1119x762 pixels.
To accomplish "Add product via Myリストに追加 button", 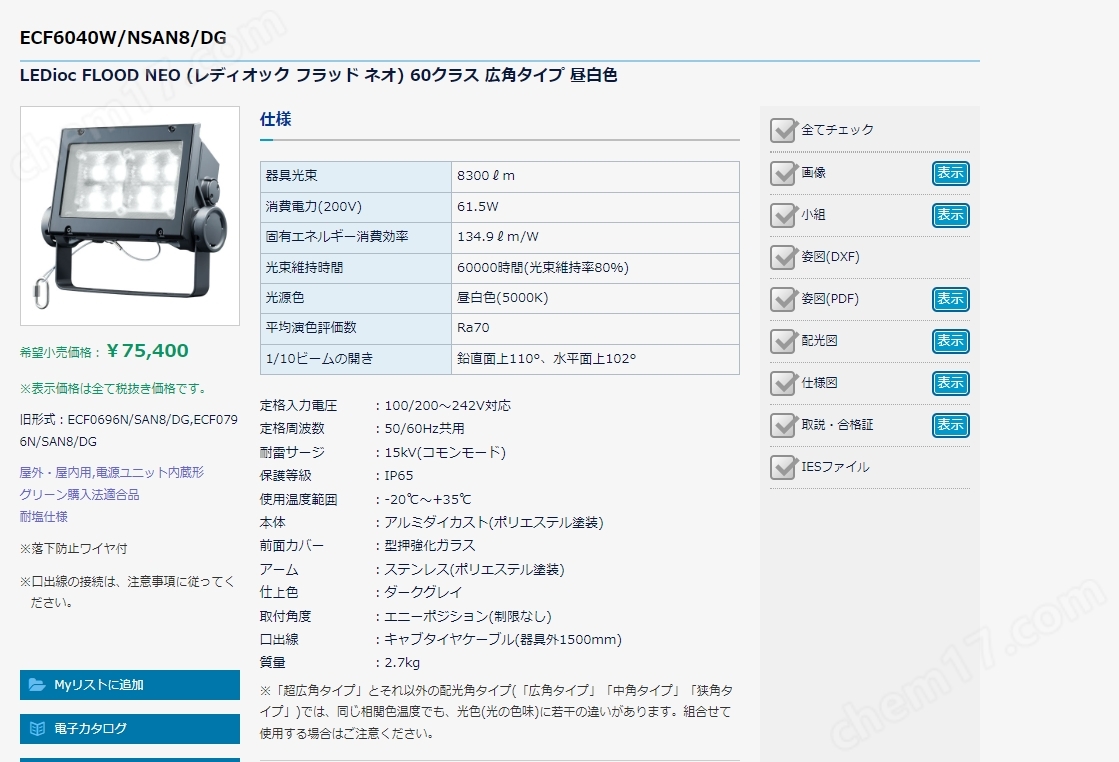I will [x=130, y=685].
